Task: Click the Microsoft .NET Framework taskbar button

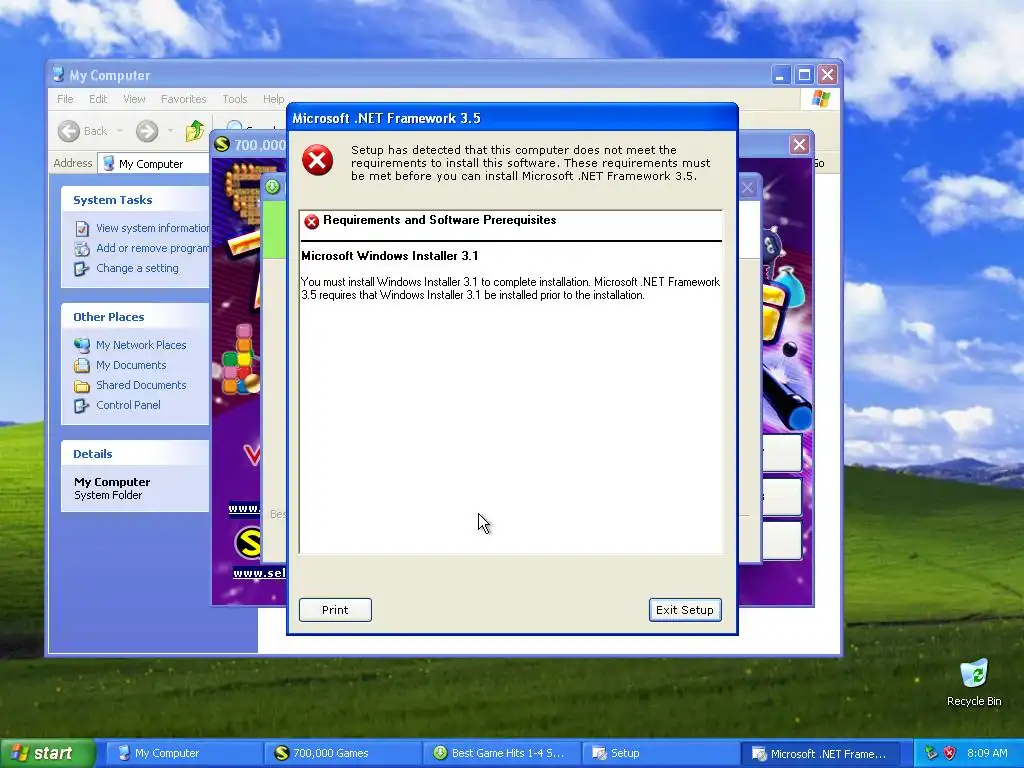Action: (820, 754)
